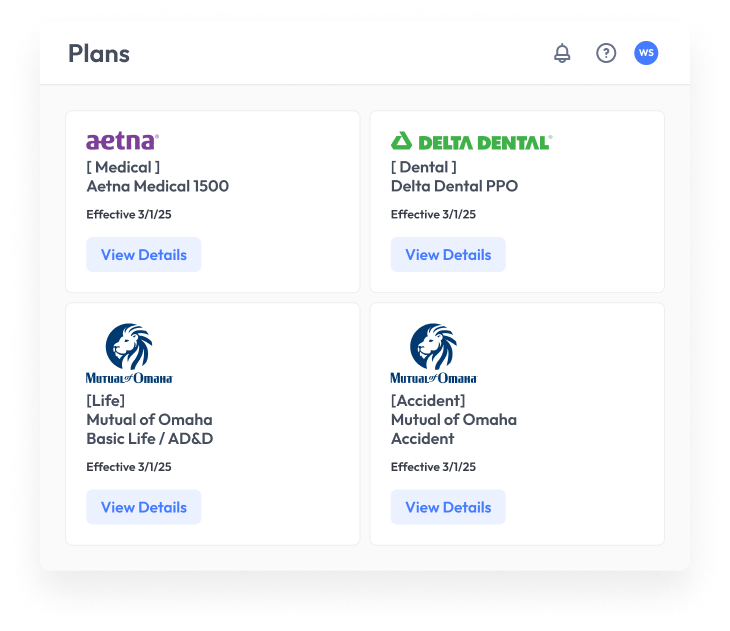View Details for Delta Dental PPO
730x631 pixels.
tap(447, 254)
